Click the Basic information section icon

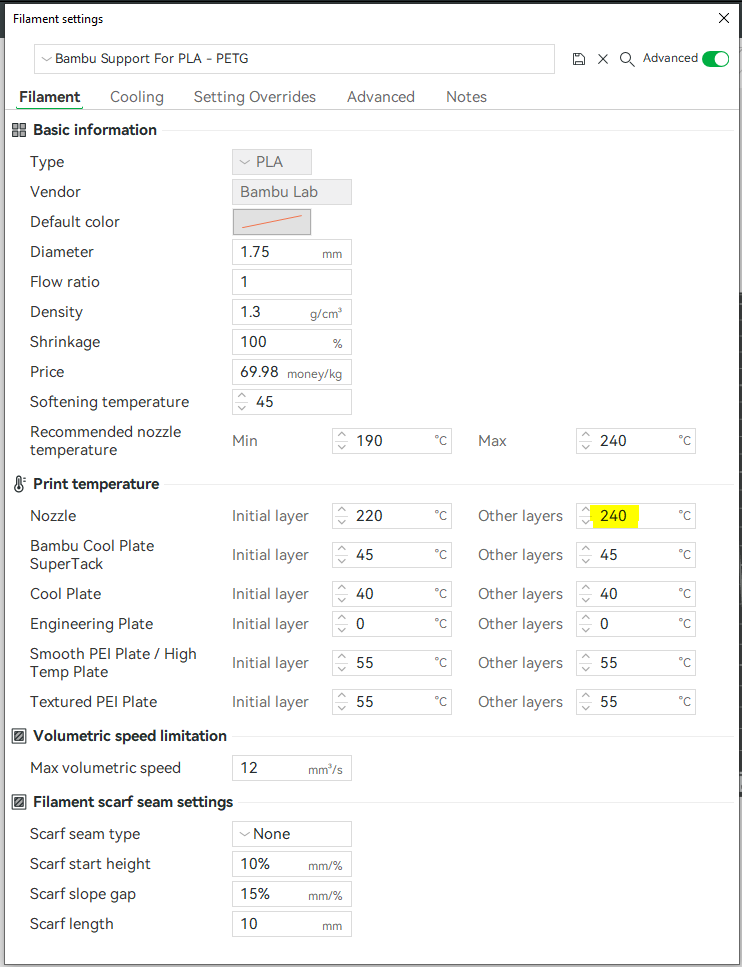pos(19,130)
